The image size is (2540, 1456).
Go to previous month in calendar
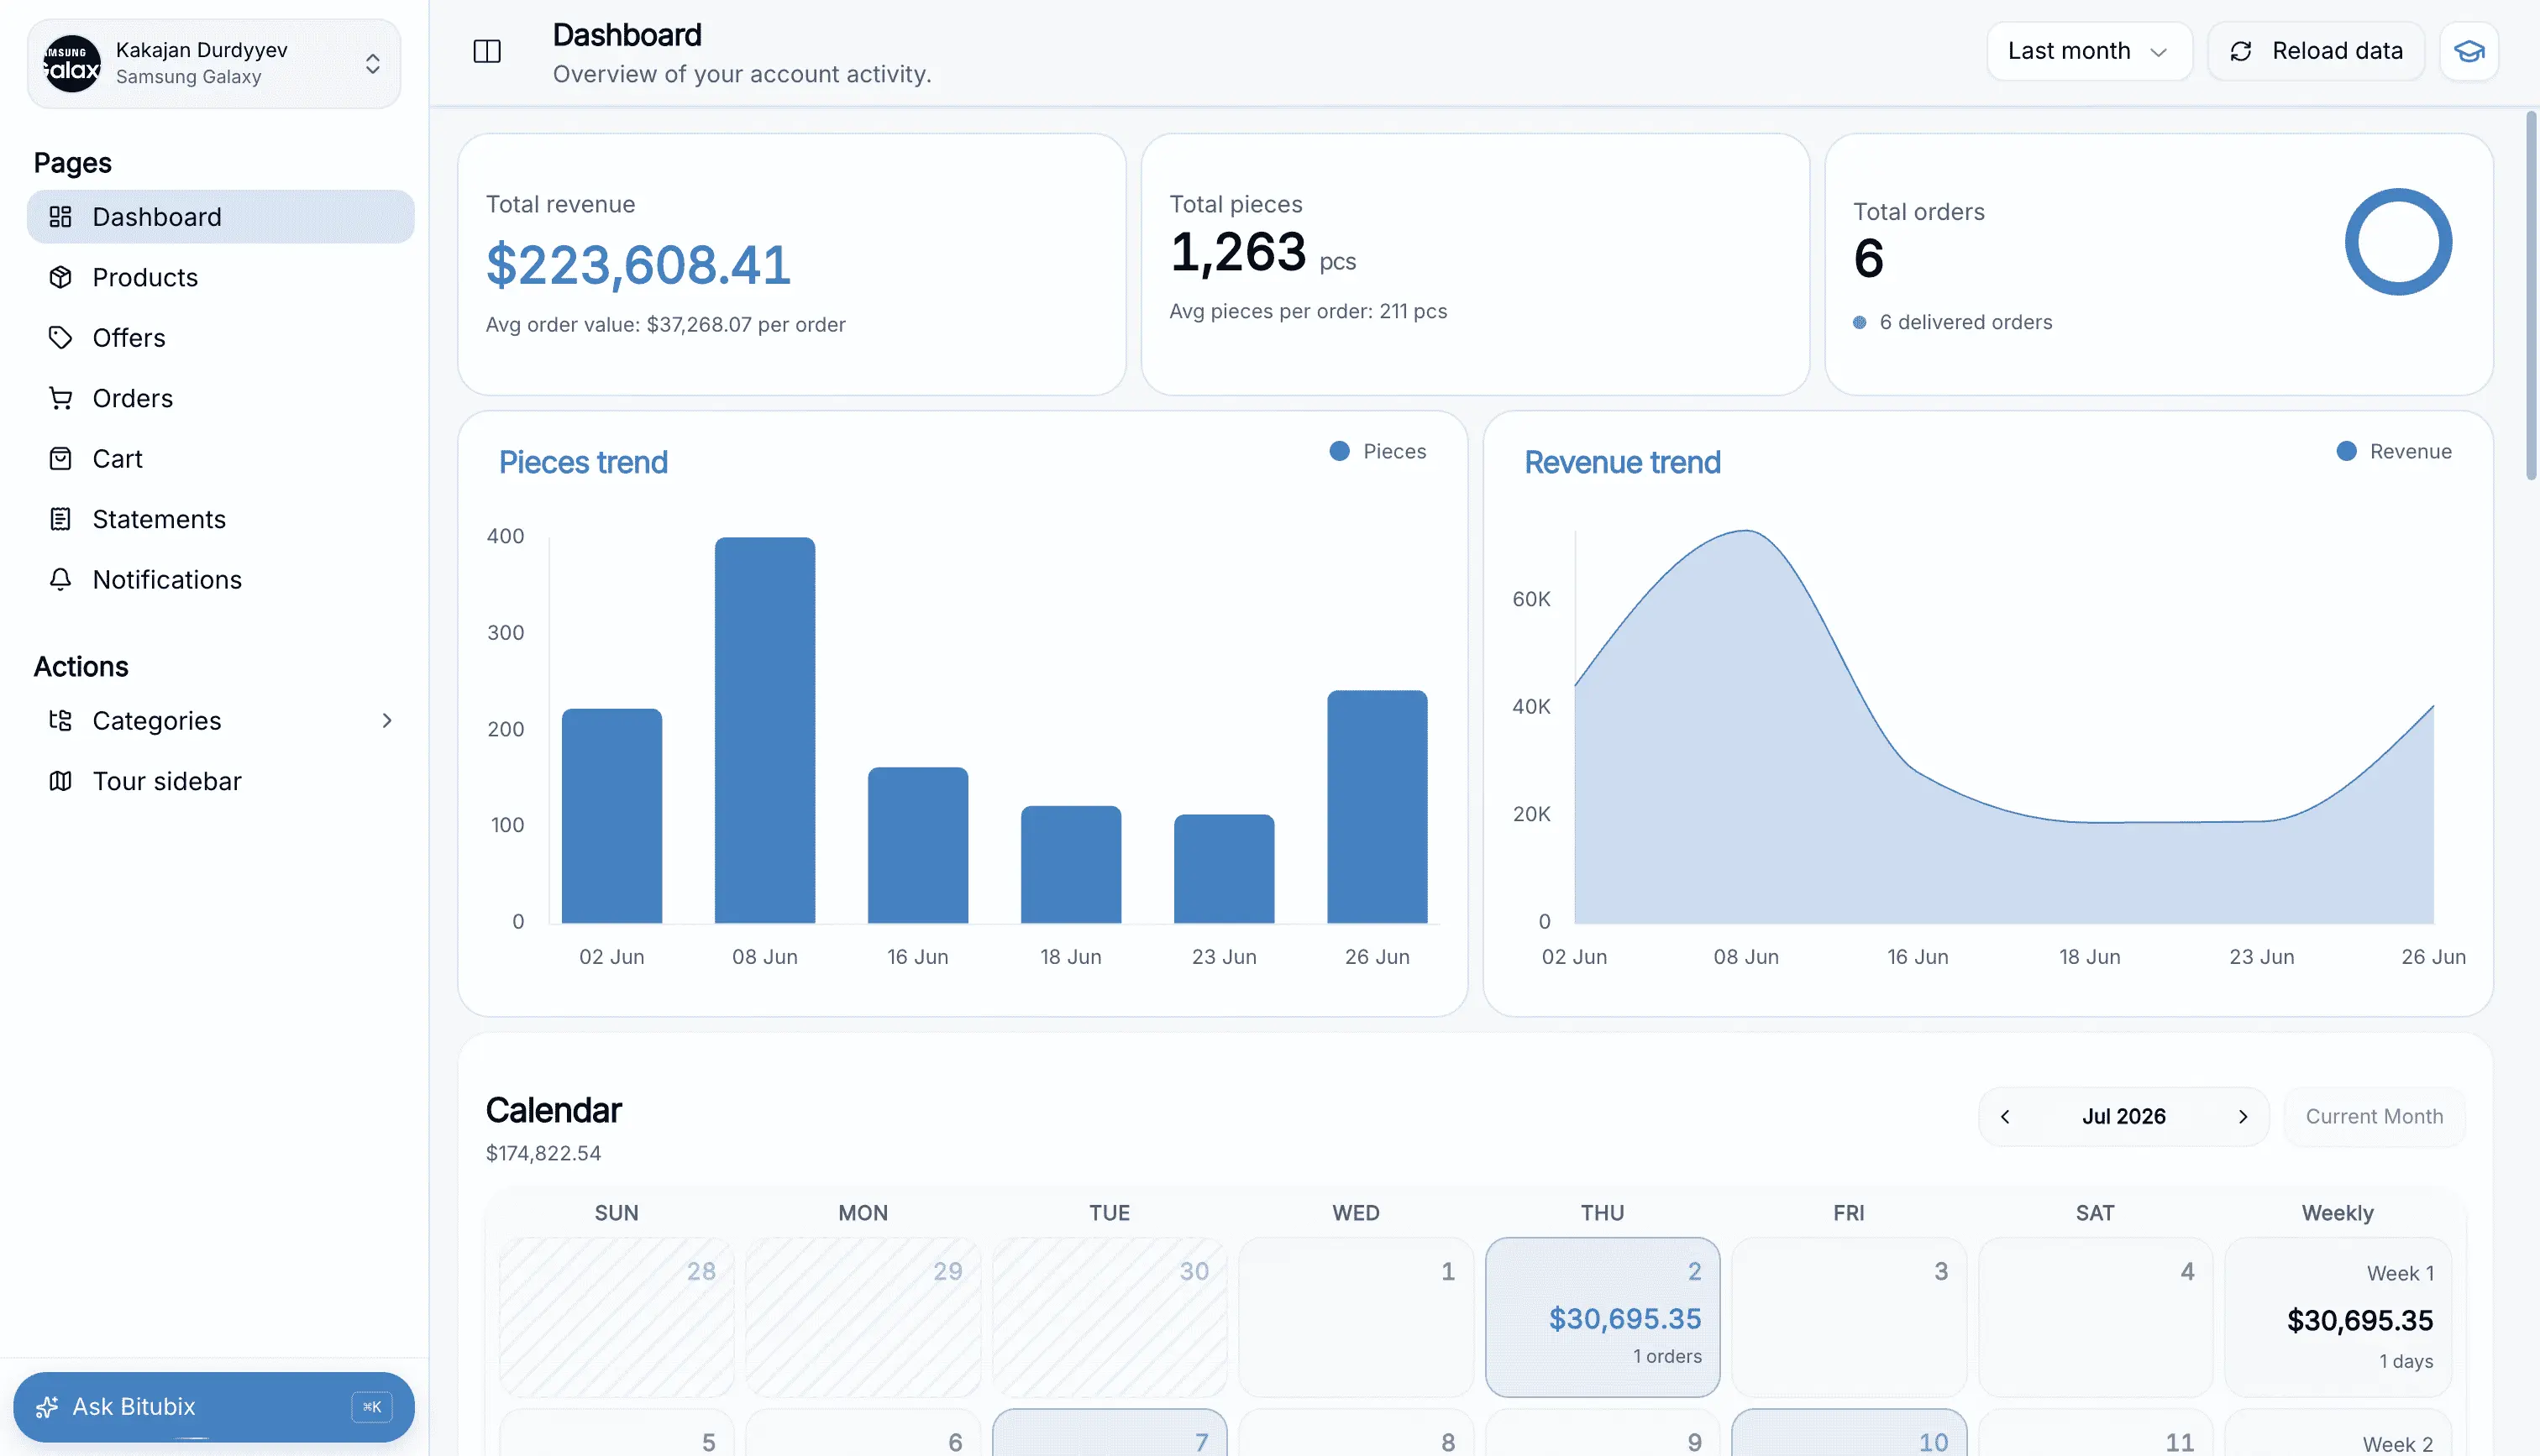pyautogui.click(x=2005, y=1117)
